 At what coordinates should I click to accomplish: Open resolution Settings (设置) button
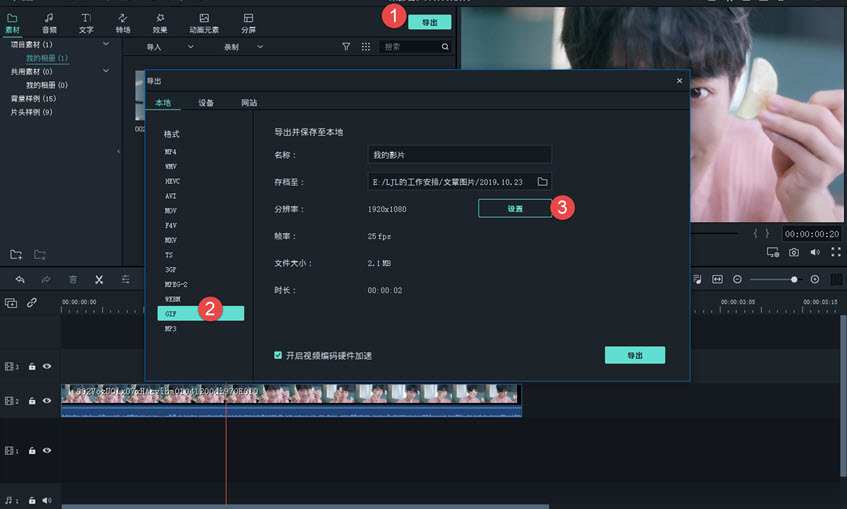pyautogui.click(x=515, y=209)
